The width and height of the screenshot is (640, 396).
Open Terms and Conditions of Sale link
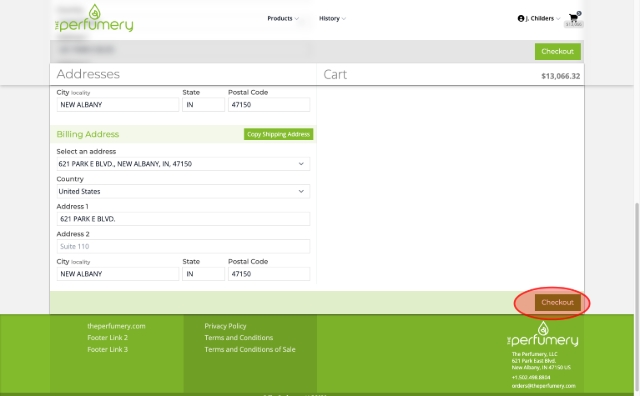pos(250,349)
